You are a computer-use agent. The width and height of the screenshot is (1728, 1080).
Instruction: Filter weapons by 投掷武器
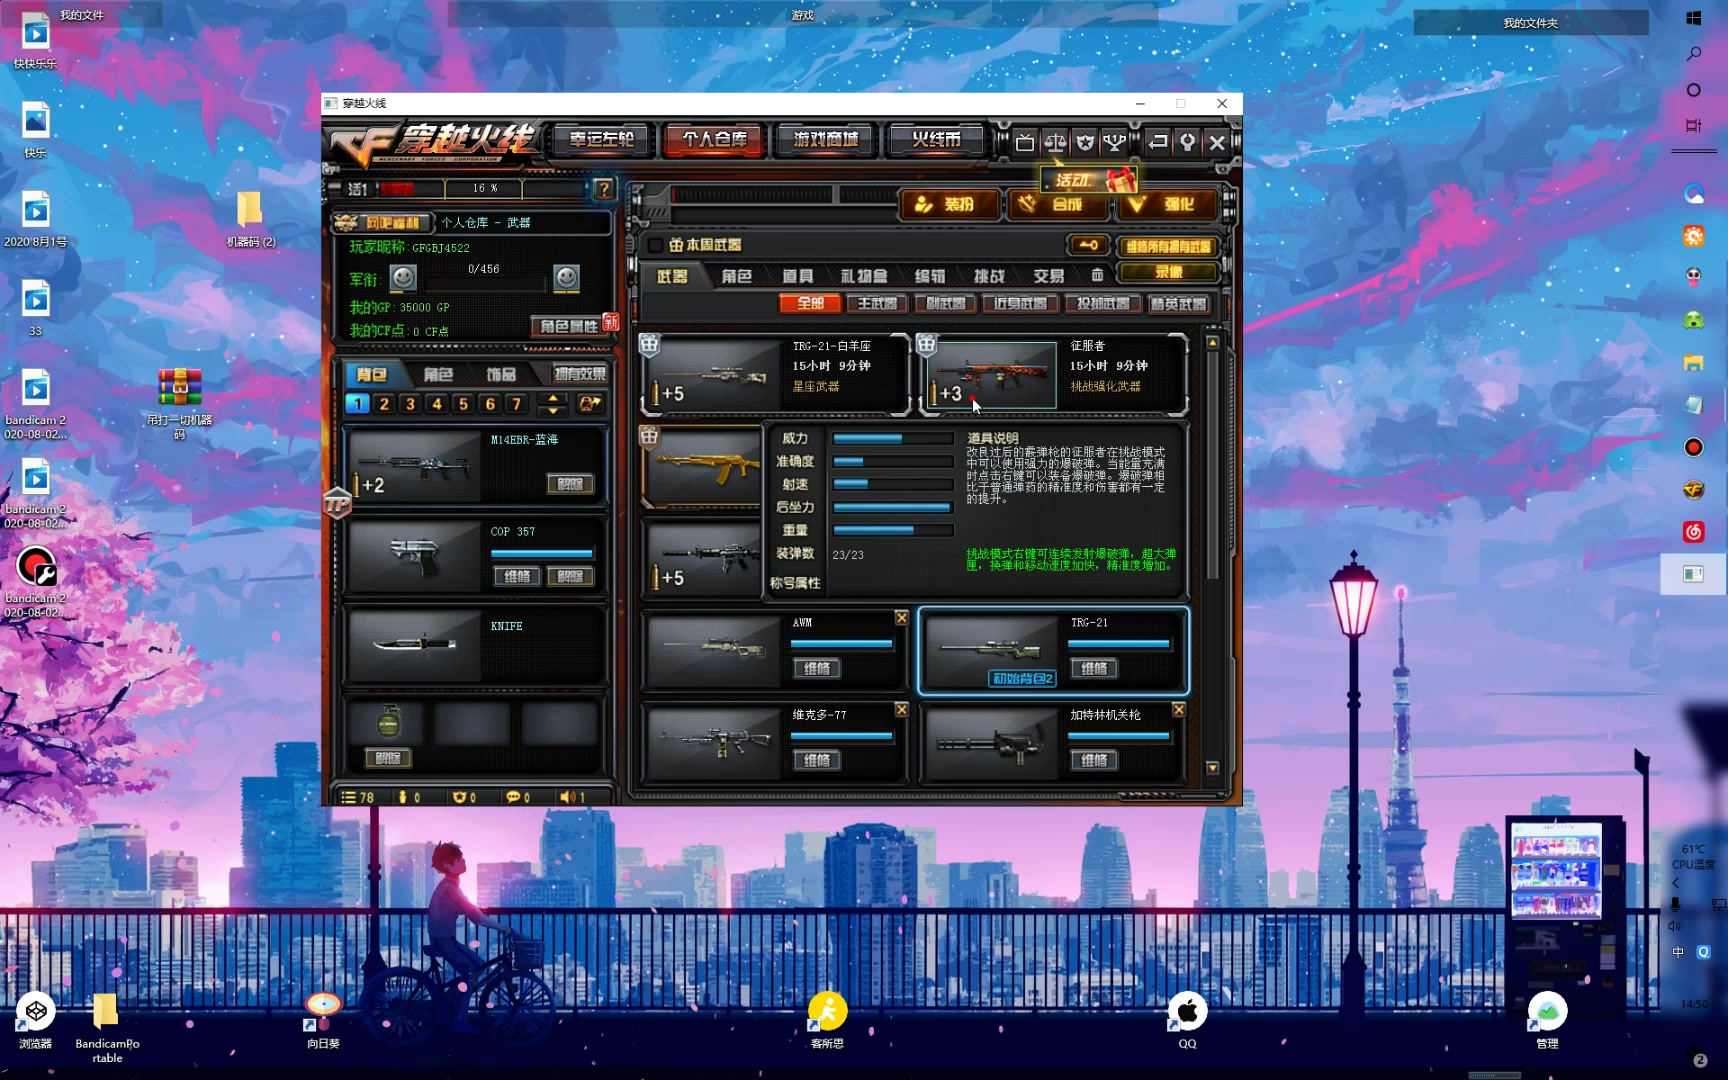point(1102,303)
